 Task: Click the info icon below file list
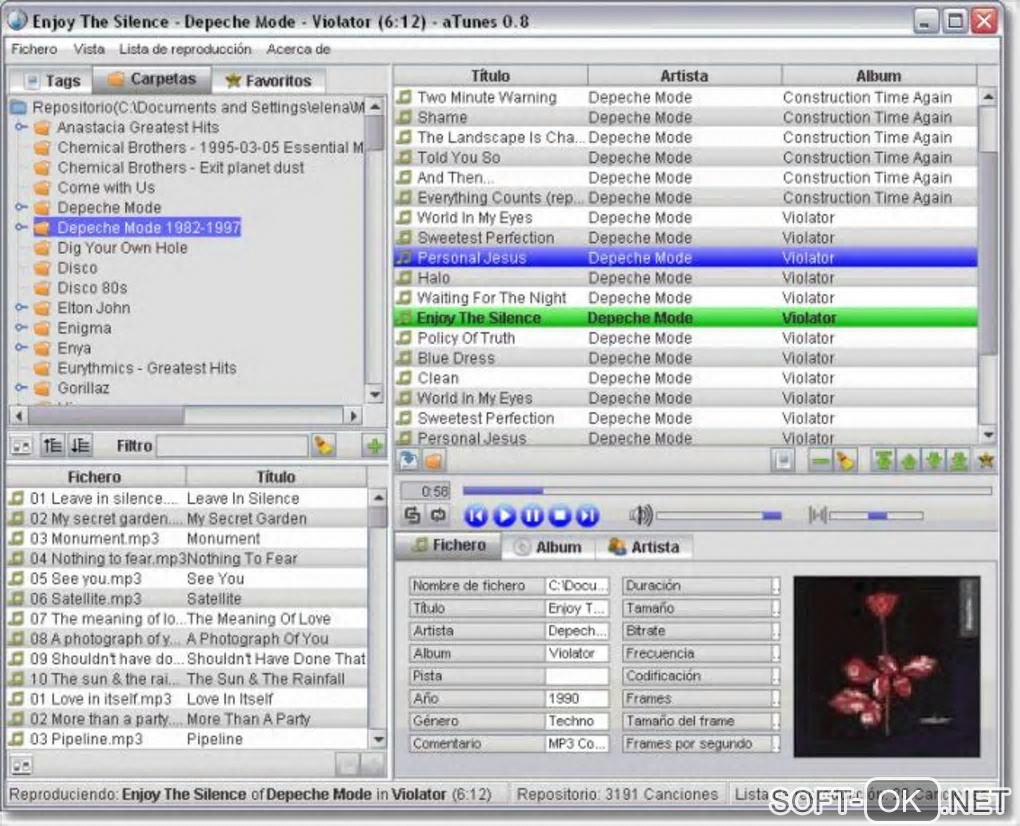[x=22, y=766]
